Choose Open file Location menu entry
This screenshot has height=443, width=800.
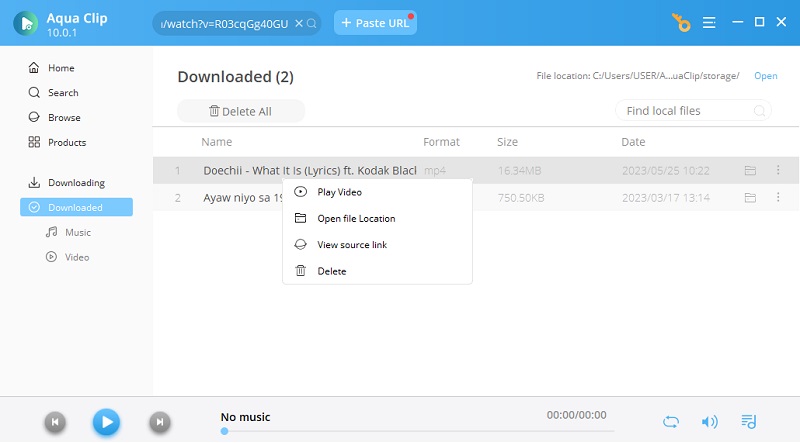click(x=377, y=218)
